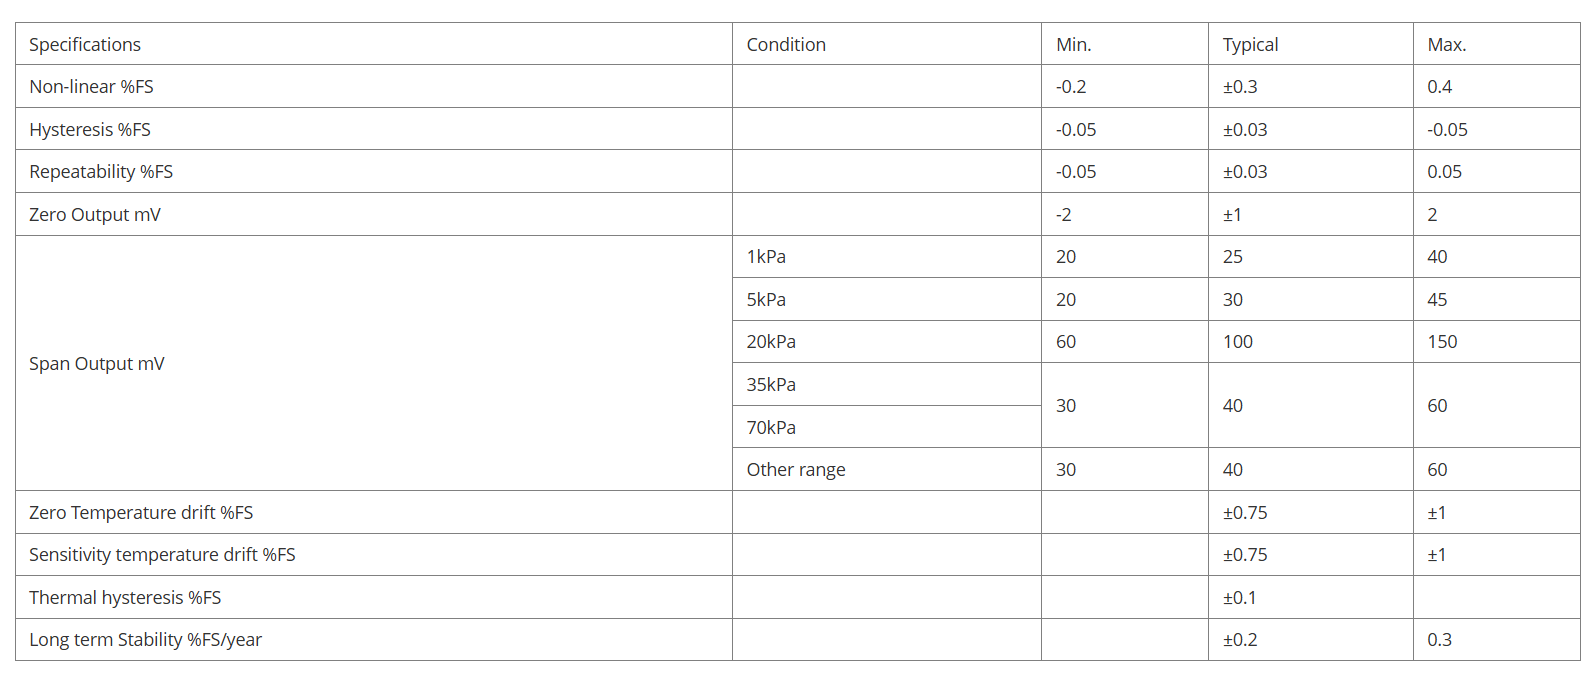Screen dimensions: 1591x673
Task: Select the 35kPa condition cell
Action: (x=771, y=385)
